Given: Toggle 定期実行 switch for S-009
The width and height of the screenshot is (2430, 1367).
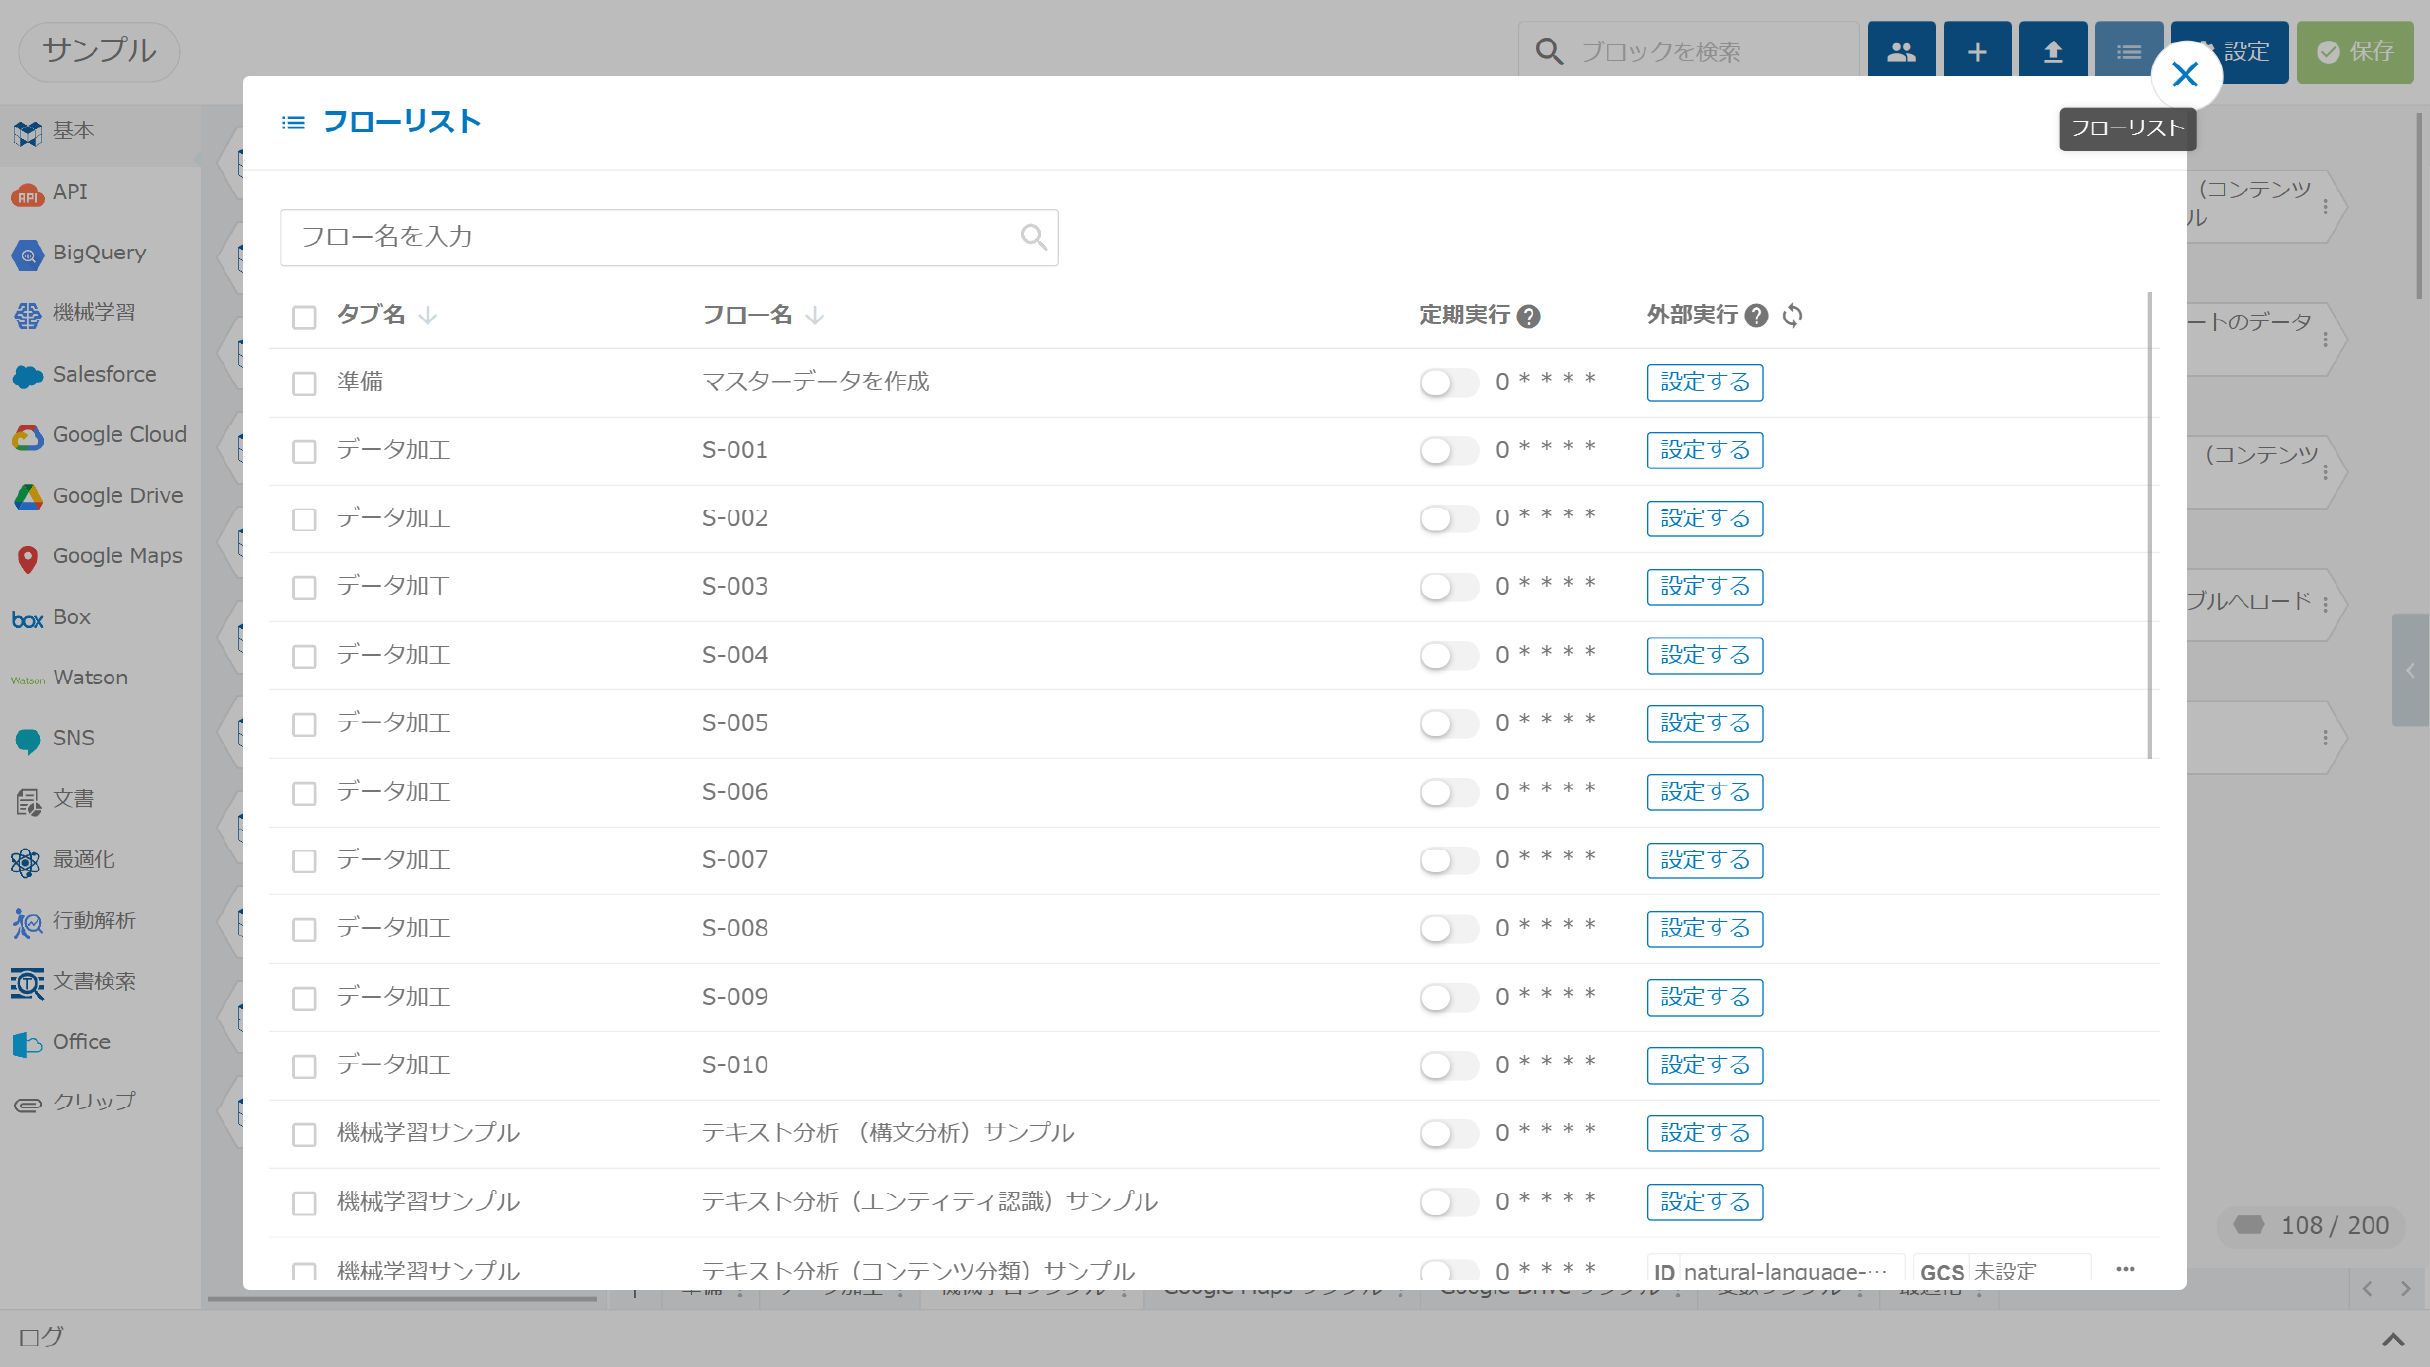Looking at the screenshot, I should pos(1448,997).
